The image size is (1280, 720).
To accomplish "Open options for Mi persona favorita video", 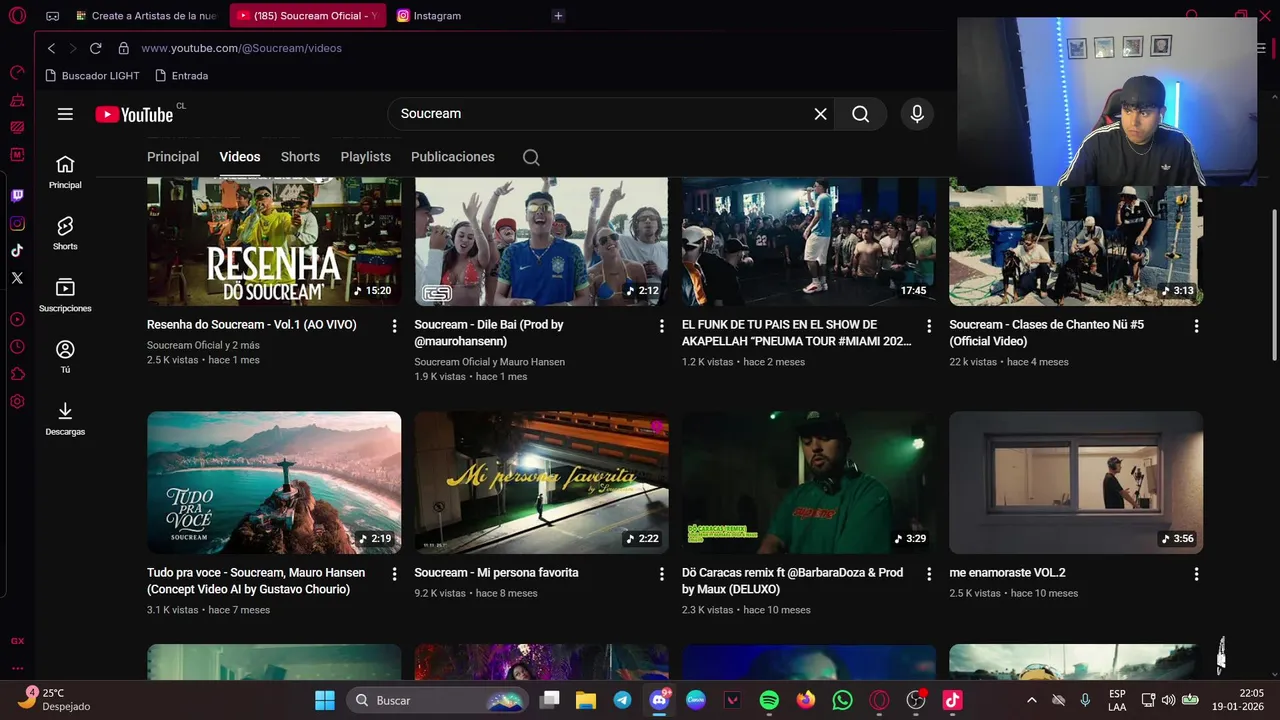I will [661, 574].
